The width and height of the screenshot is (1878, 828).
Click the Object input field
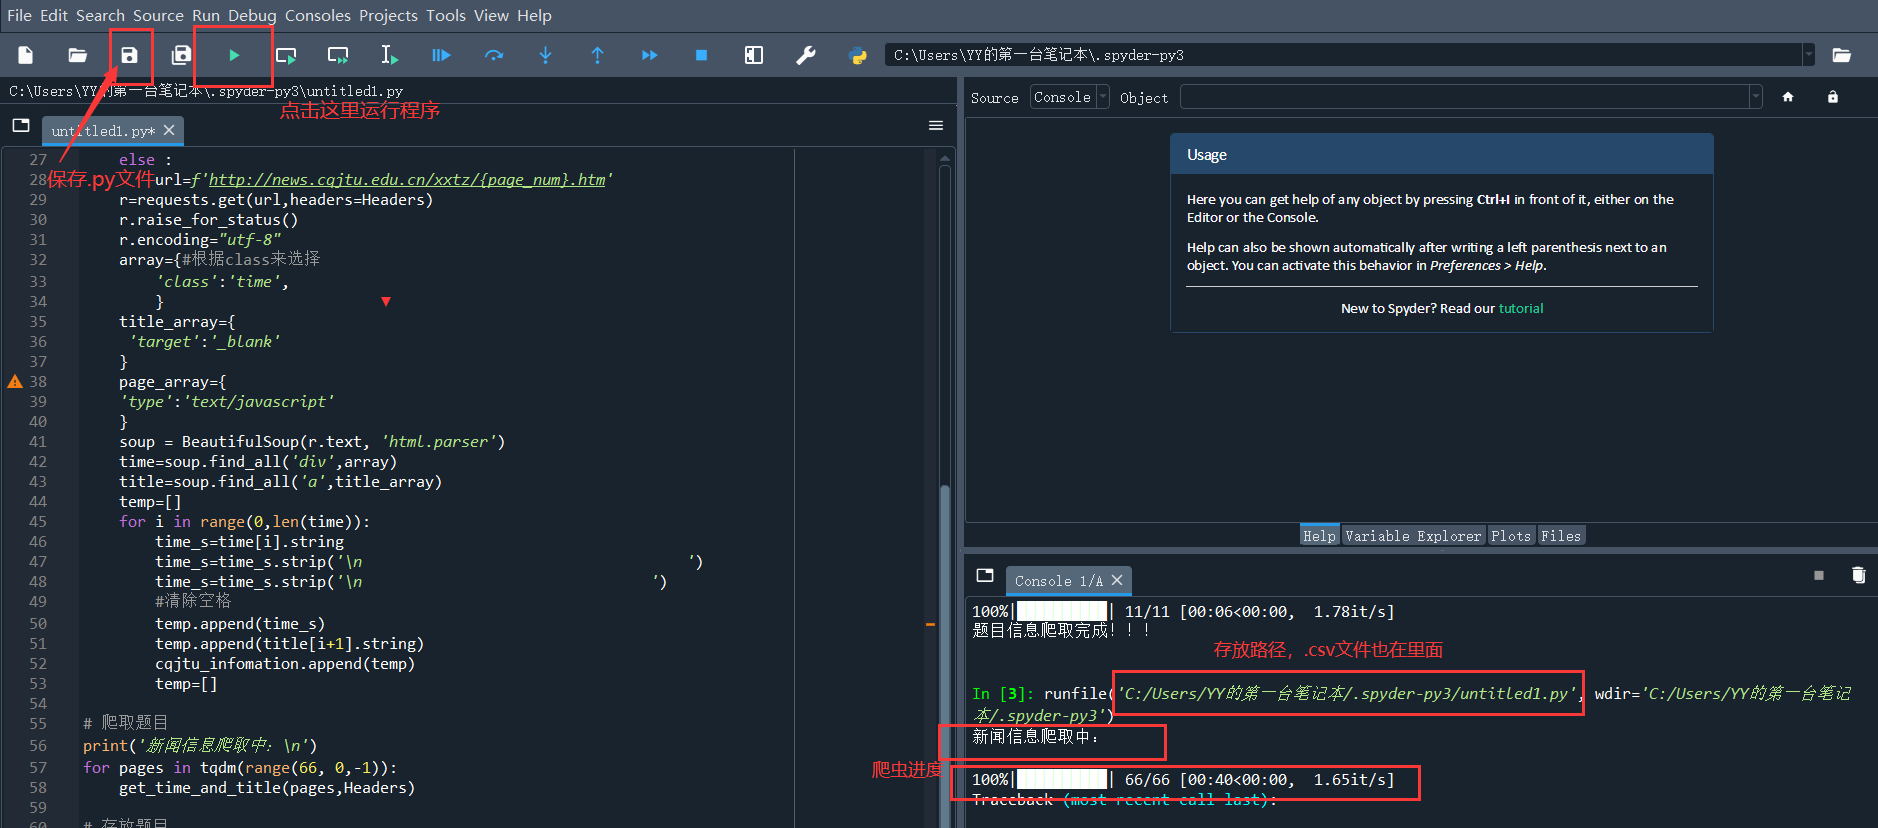1464,97
